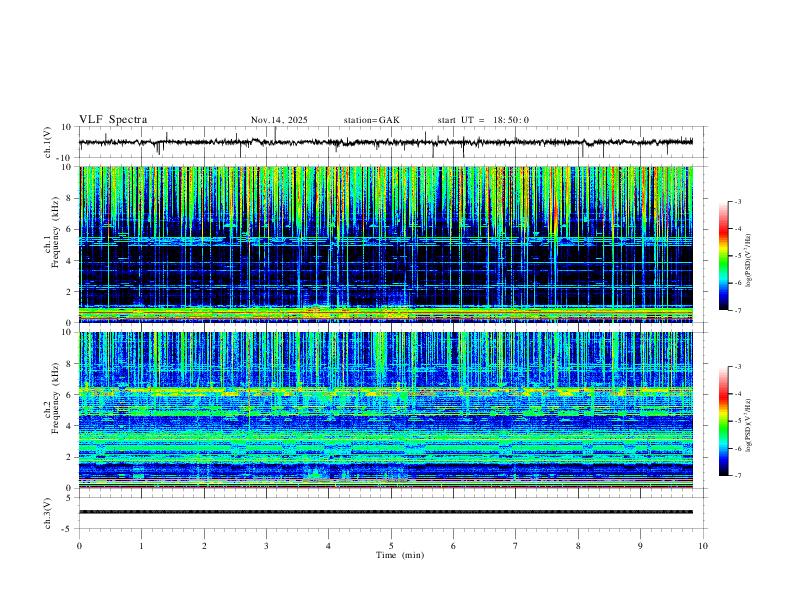Click the "0" tick on the time axis
792x612 pixels.
pos(79,546)
